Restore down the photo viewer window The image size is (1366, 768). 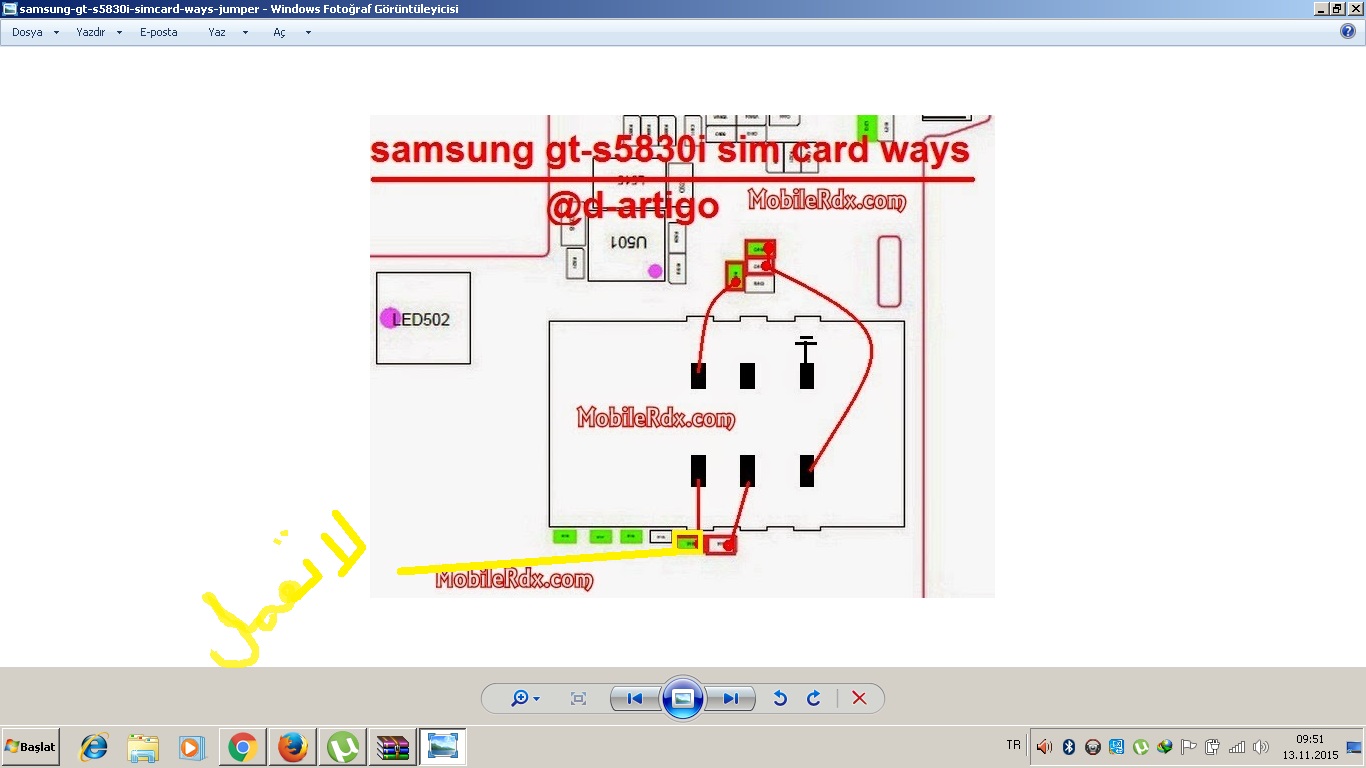pyautogui.click(x=1337, y=8)
